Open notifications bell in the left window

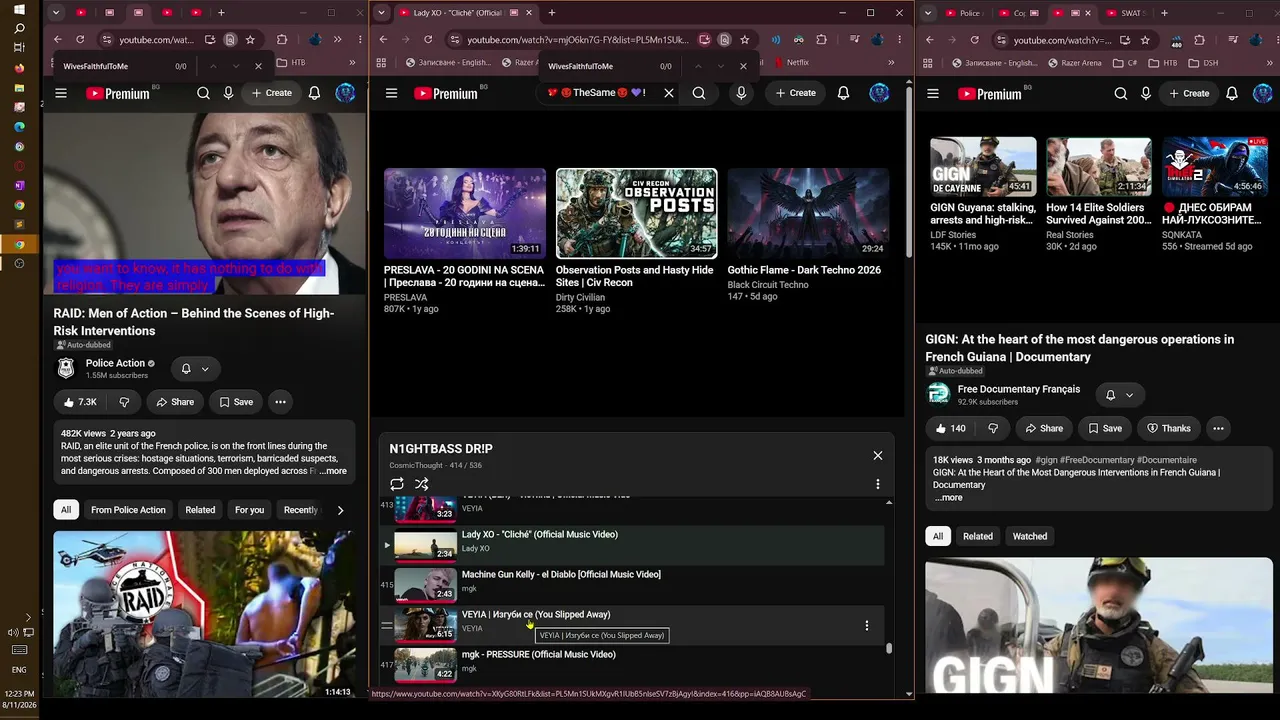tap(314, 93)
